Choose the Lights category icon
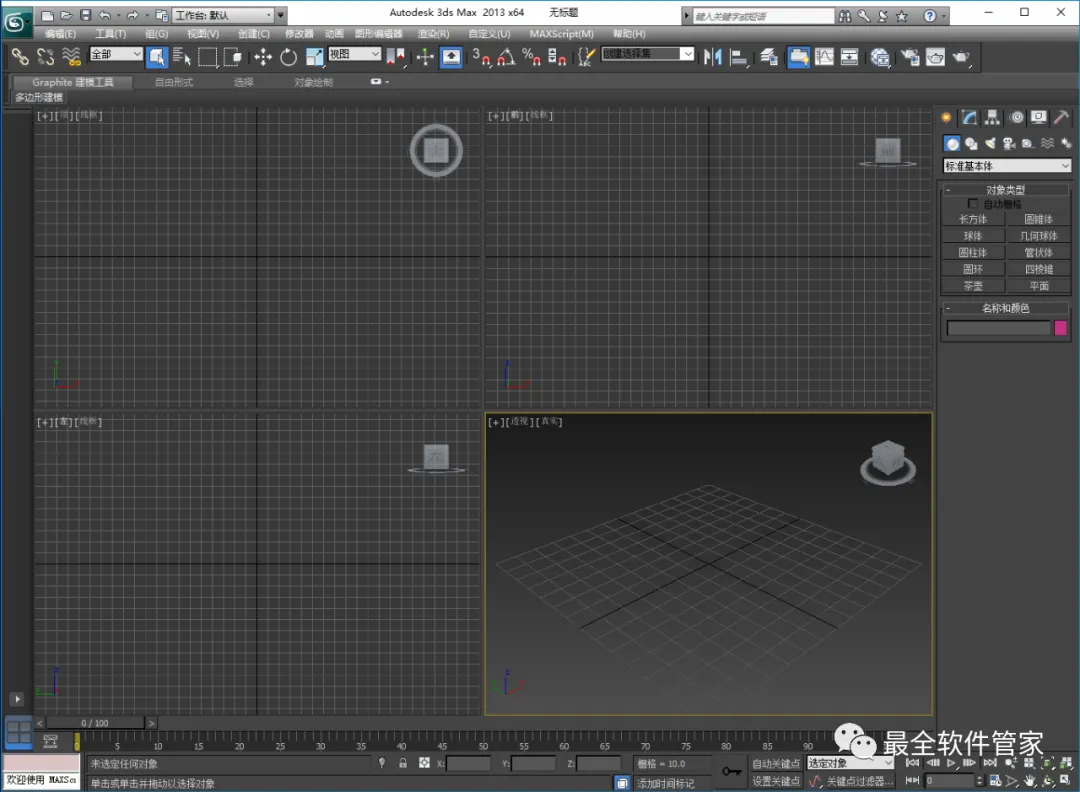This screenshot has width=1080, height=792. [990, 144]
